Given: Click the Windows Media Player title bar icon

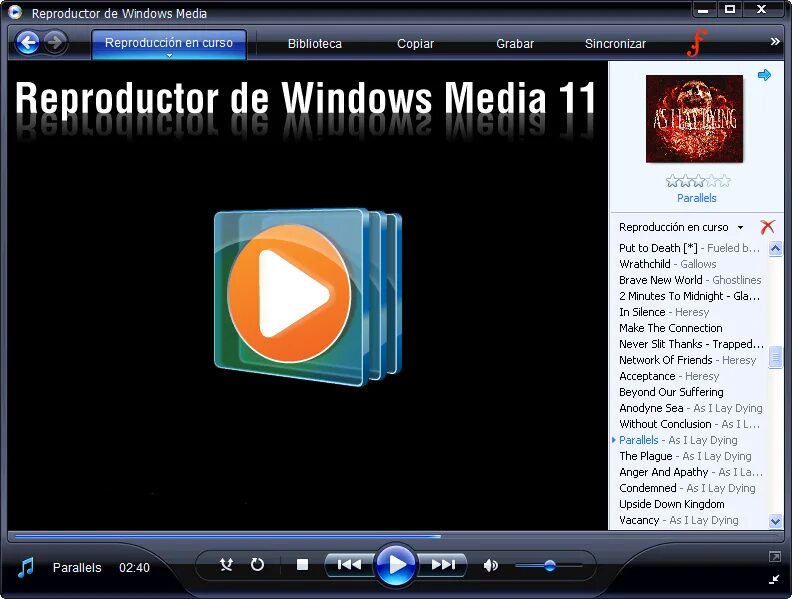Looking at the screenshot, I should pyautogui.click(x=15, y=12).
